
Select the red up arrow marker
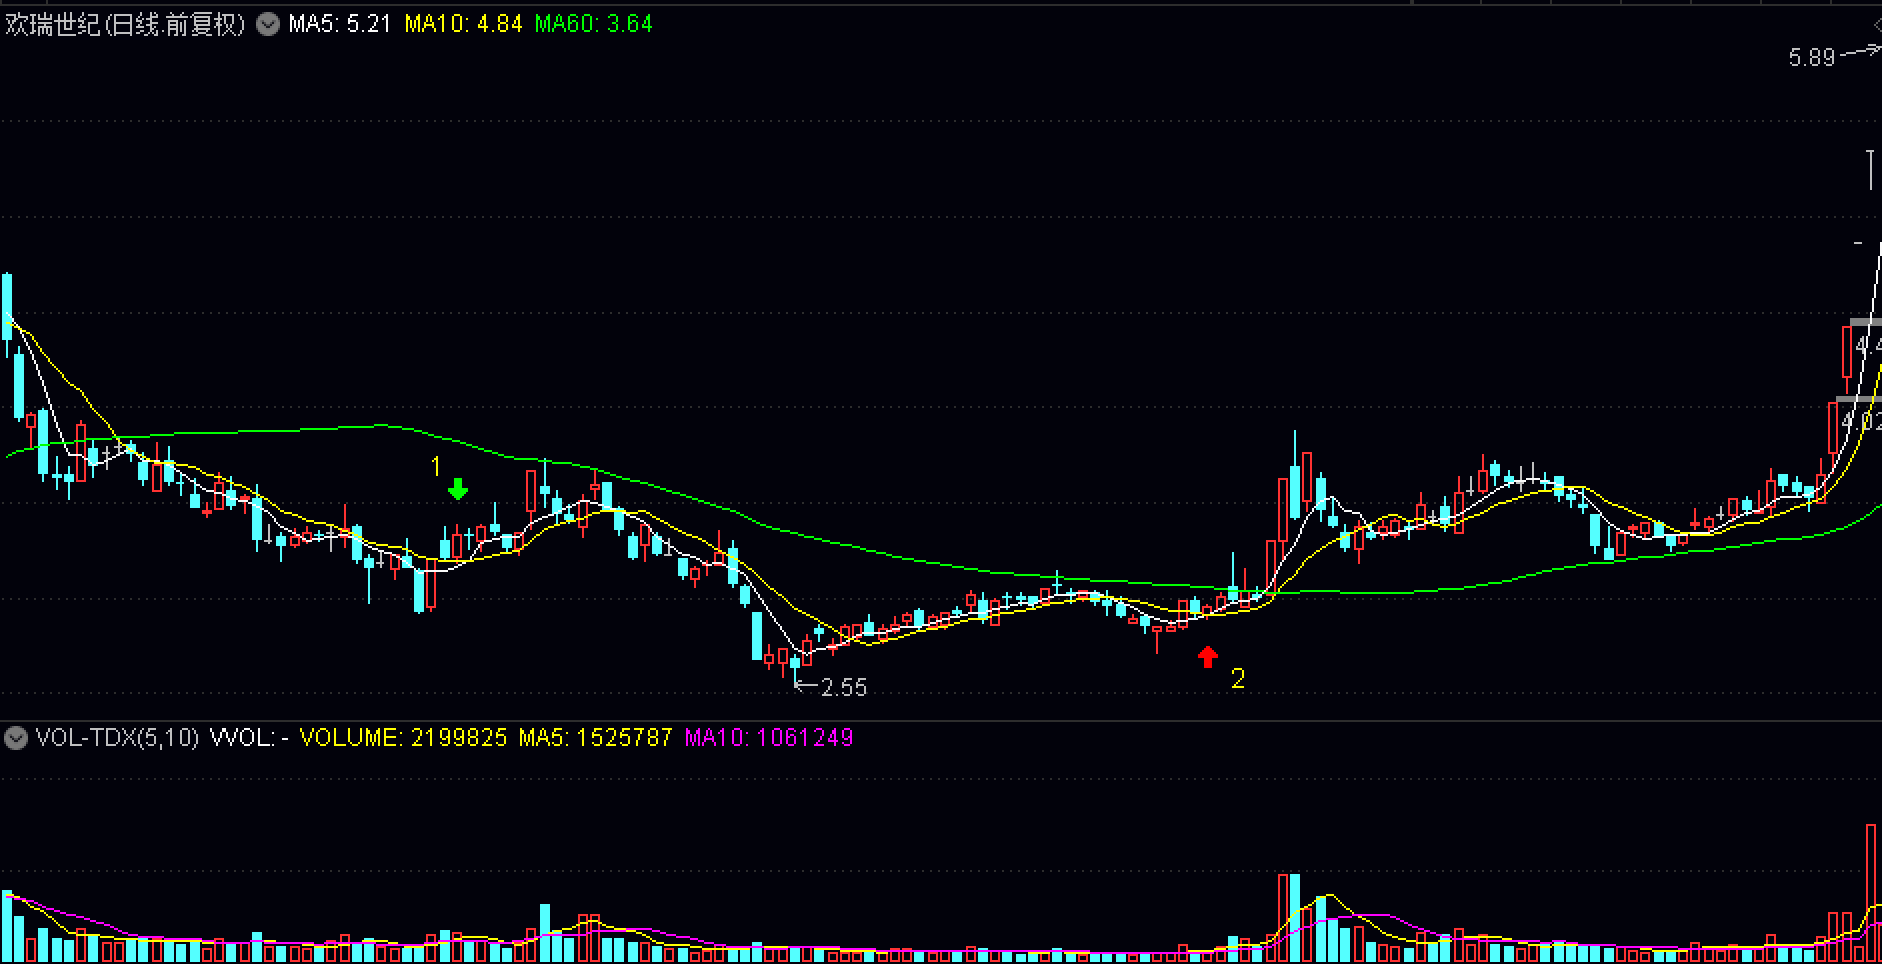click(1208, 656)
